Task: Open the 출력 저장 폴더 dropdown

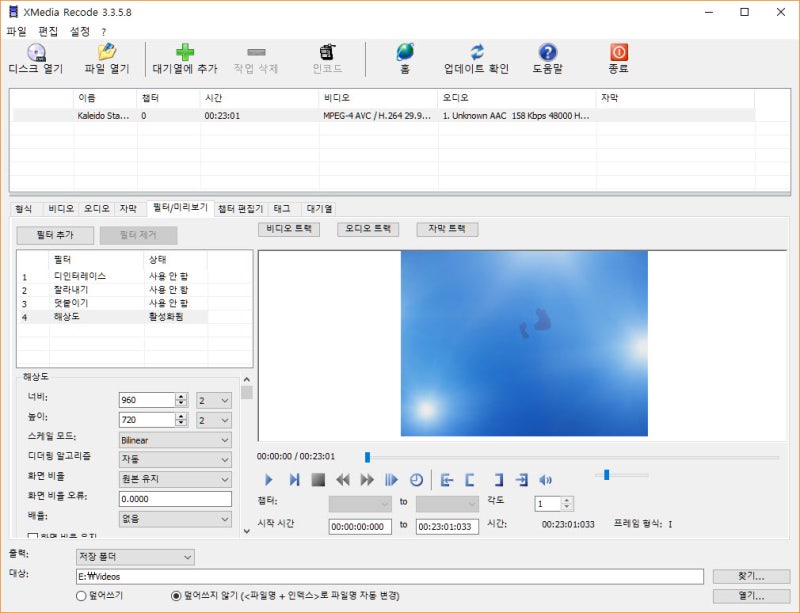Action: click(x=135, y=557)
